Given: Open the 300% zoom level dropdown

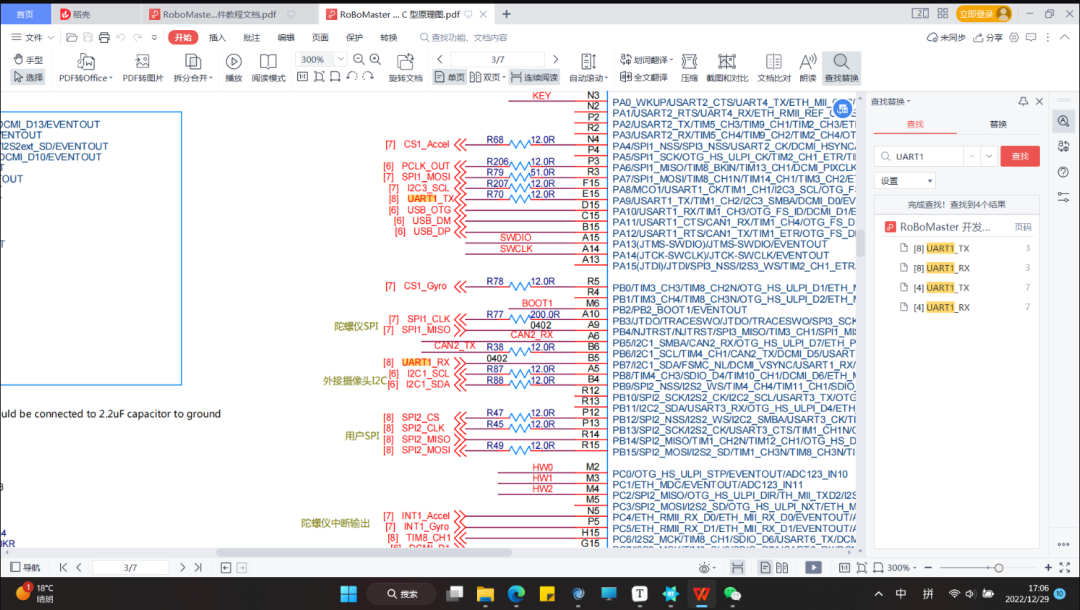Looking at the screenshot, I should pos(339,60).
